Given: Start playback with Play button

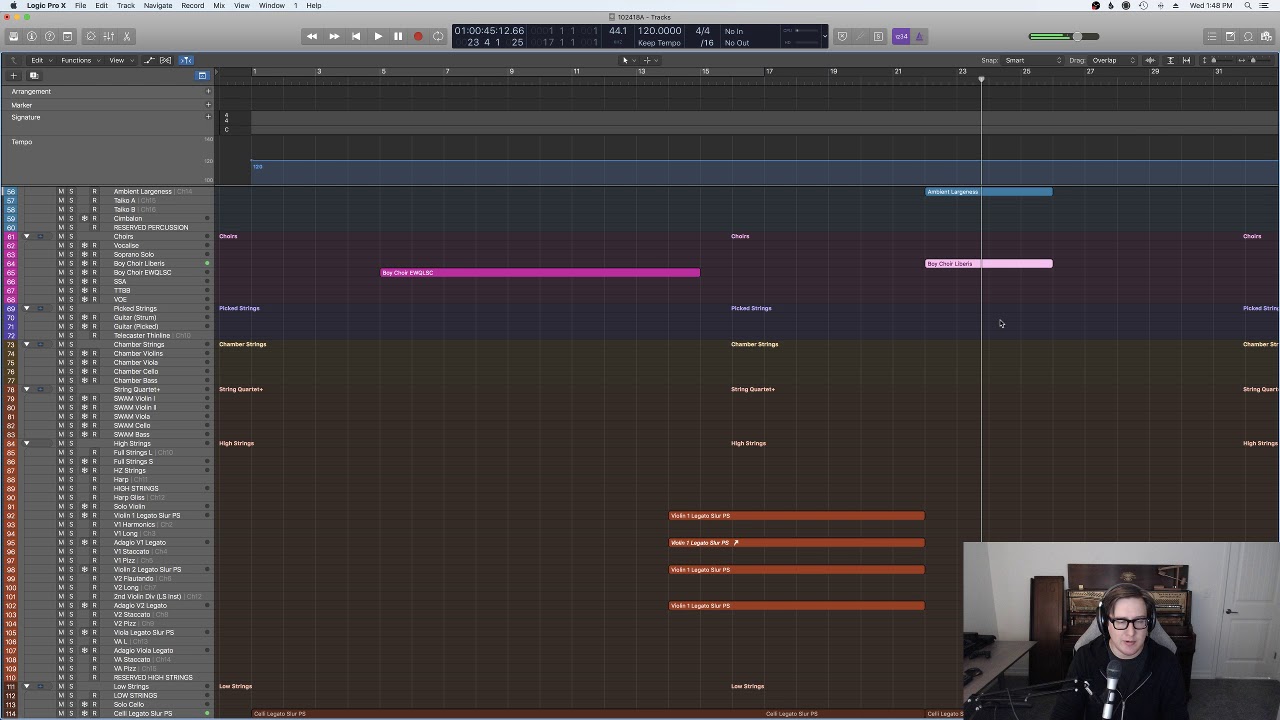Looking at the screenshot, I should point(378,36).
